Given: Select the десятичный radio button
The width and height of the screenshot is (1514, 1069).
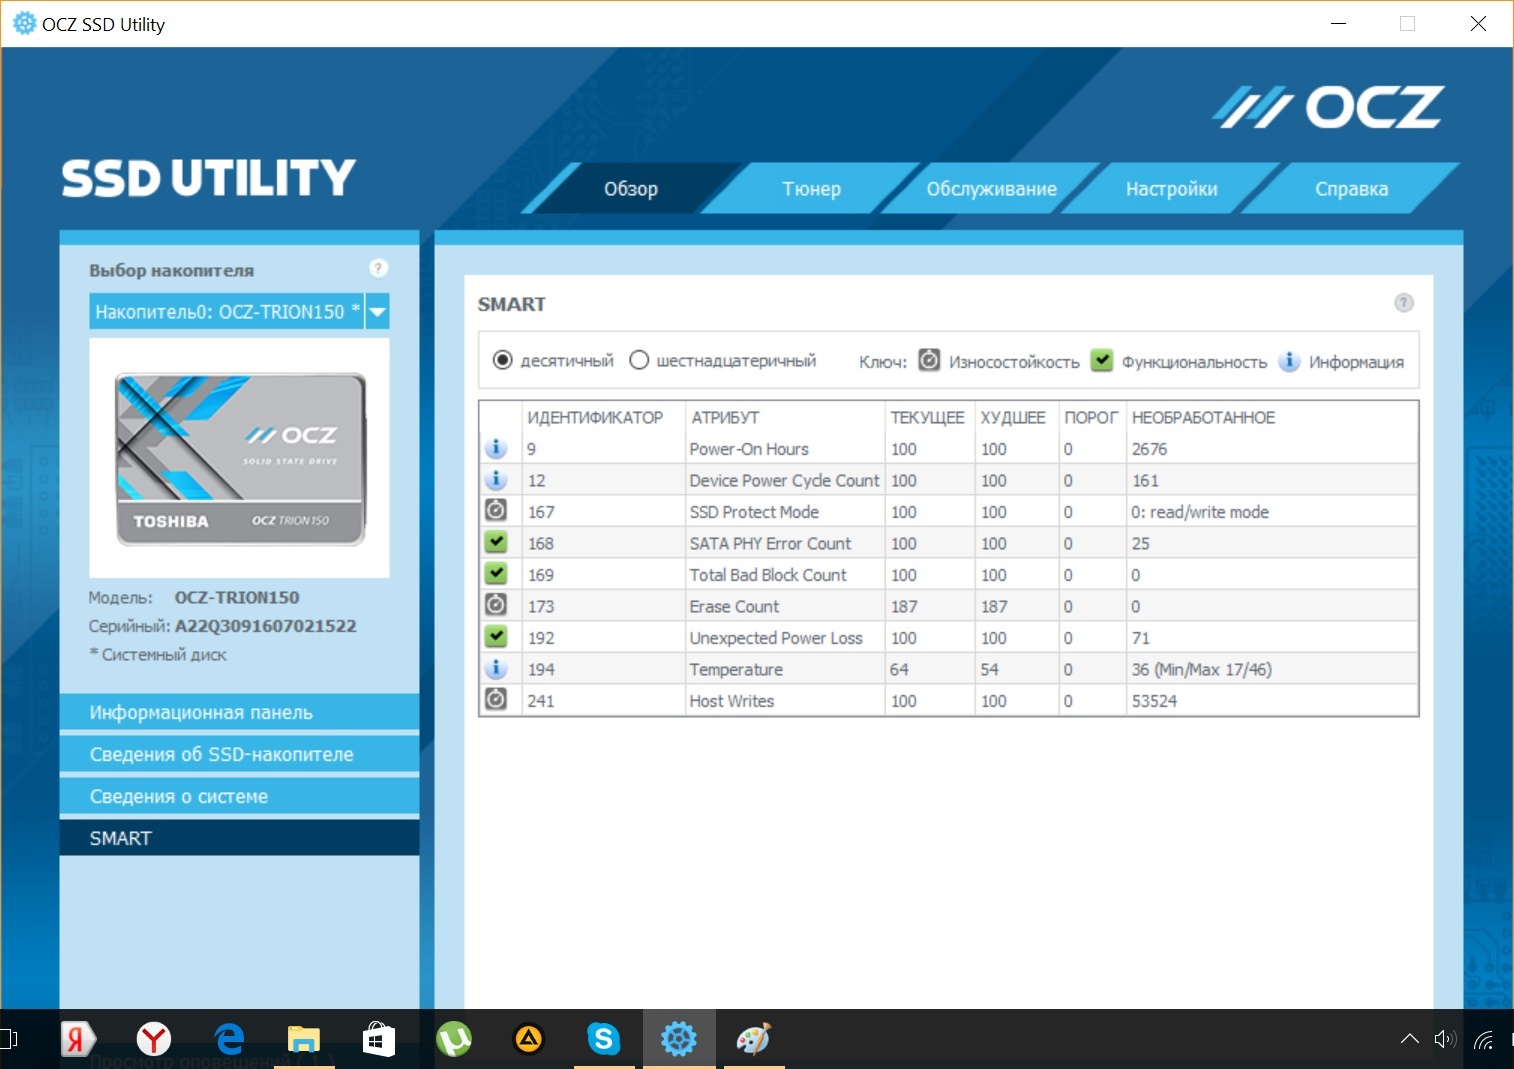Looking at the screenshot, I should pos(503,360).
